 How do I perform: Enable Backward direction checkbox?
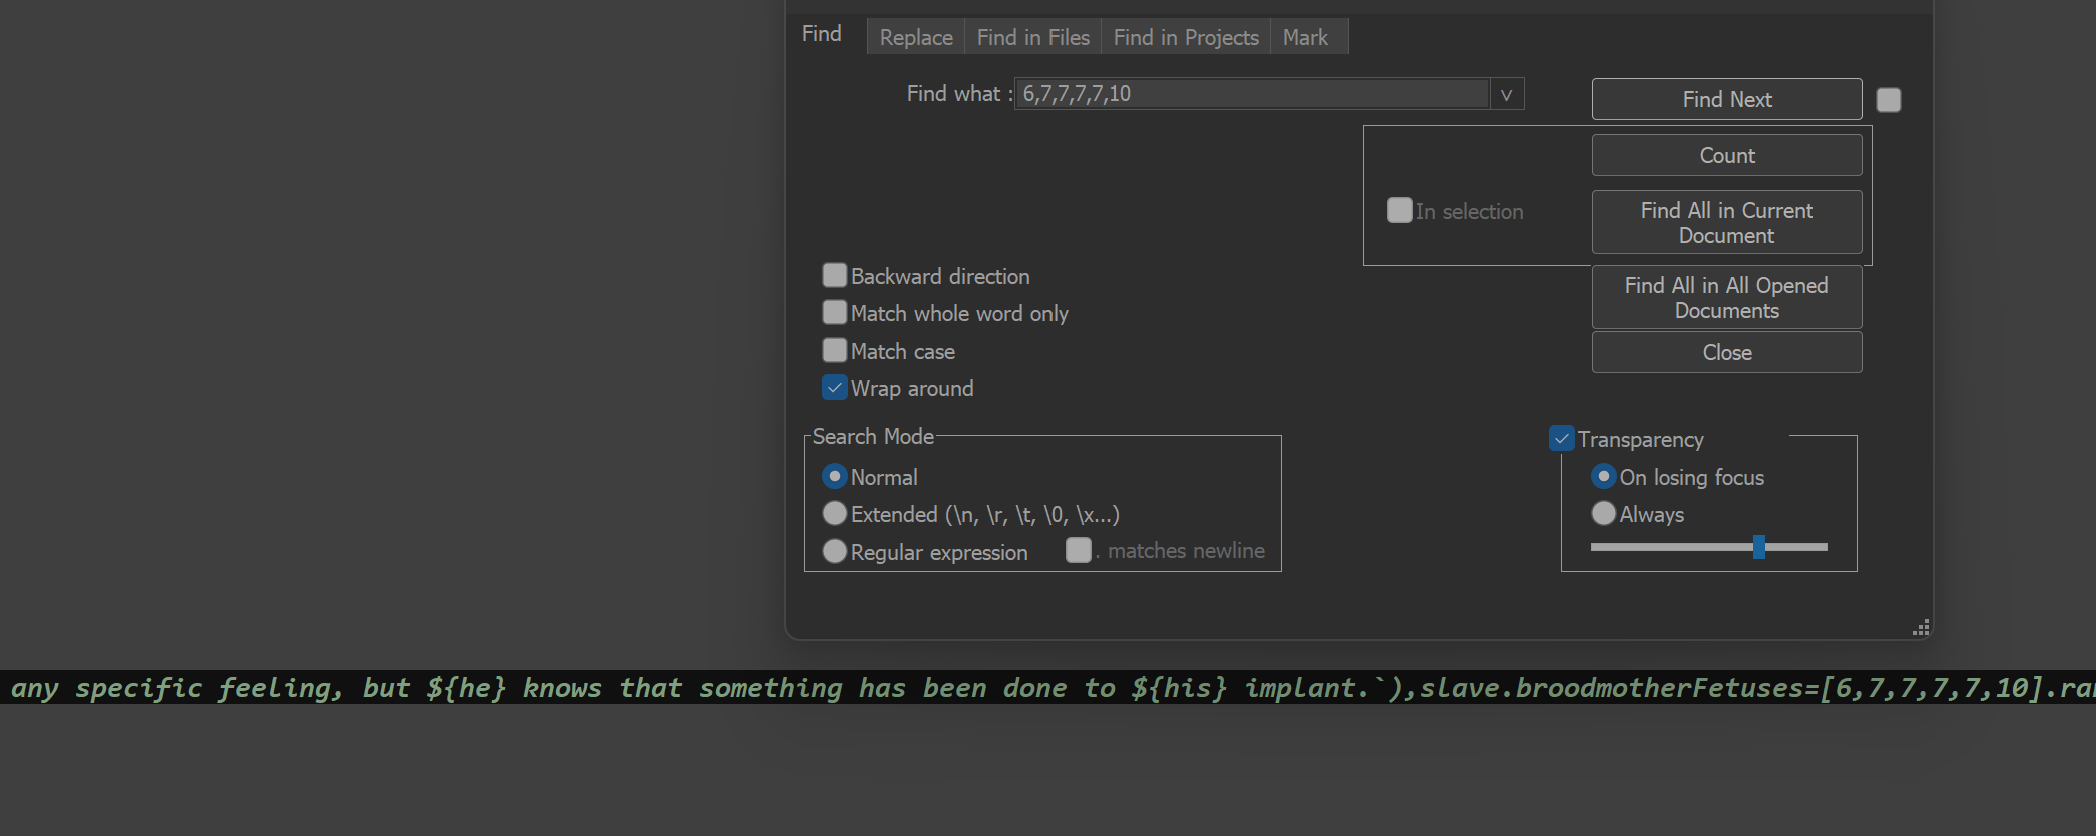click(x=835, y=275)
